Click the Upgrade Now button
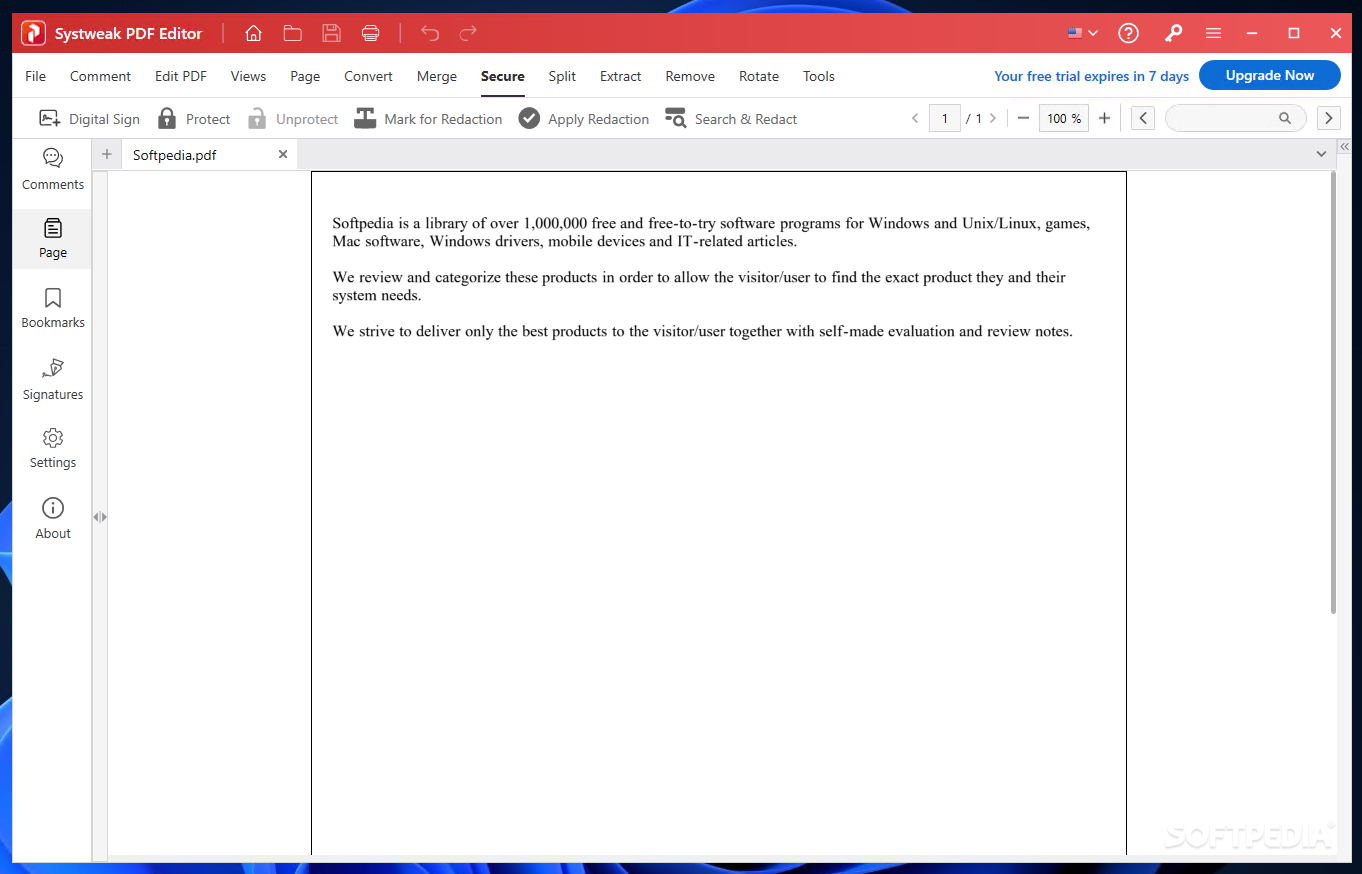The height and width of the screenshot is (874, 1362). point(1270,75)
